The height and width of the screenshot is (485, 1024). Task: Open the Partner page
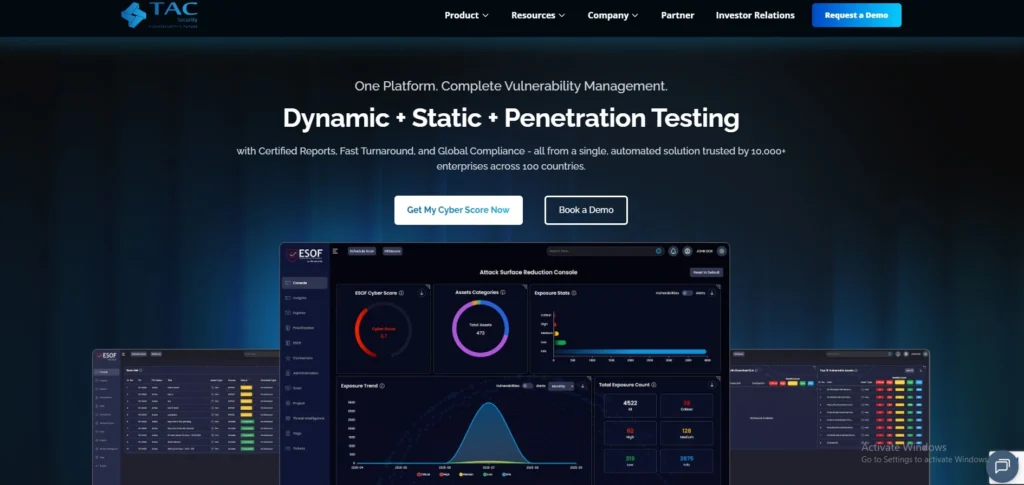677,15
